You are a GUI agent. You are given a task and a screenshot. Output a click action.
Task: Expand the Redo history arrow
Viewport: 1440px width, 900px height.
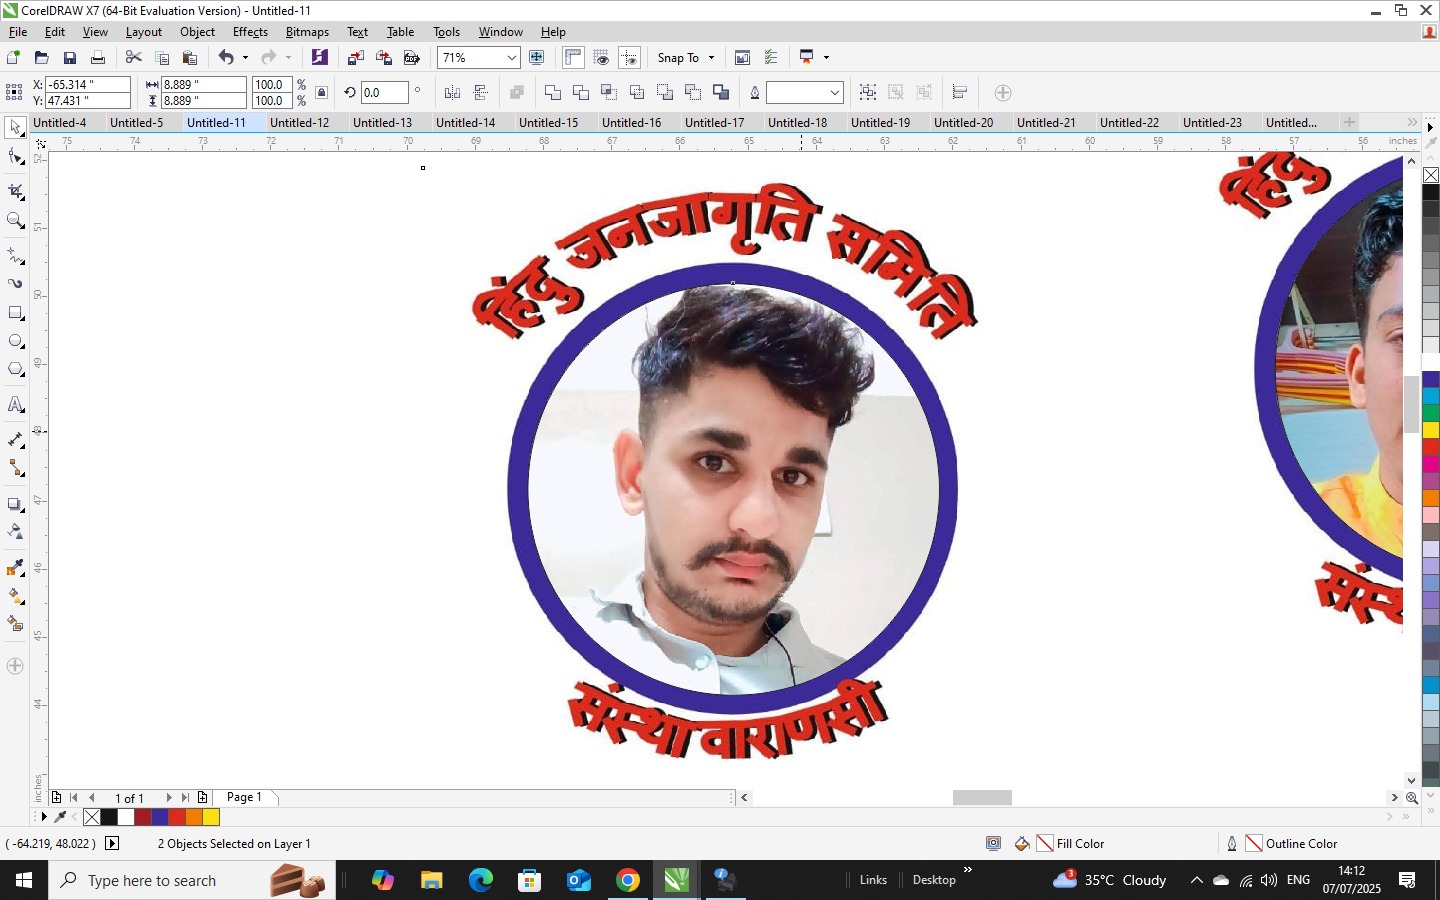click(x=288, y=58)
